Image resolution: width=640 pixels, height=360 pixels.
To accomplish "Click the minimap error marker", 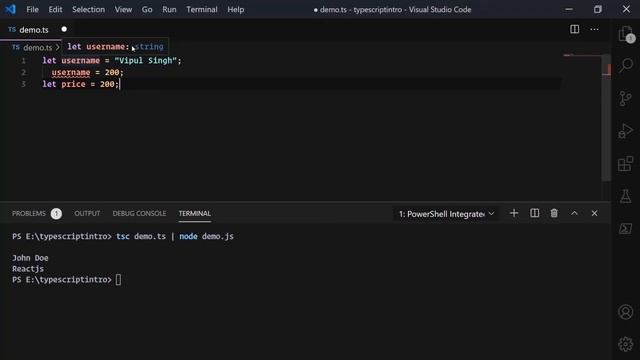I will pyautogui.click(x=569, y=55).
